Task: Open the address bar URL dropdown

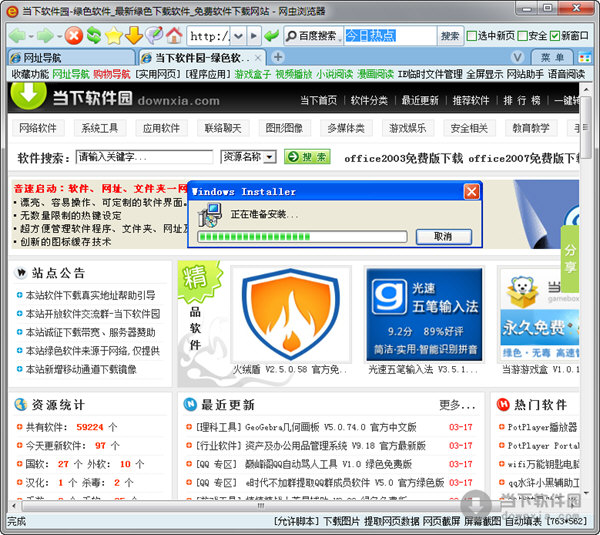Action: coord(238,36)
